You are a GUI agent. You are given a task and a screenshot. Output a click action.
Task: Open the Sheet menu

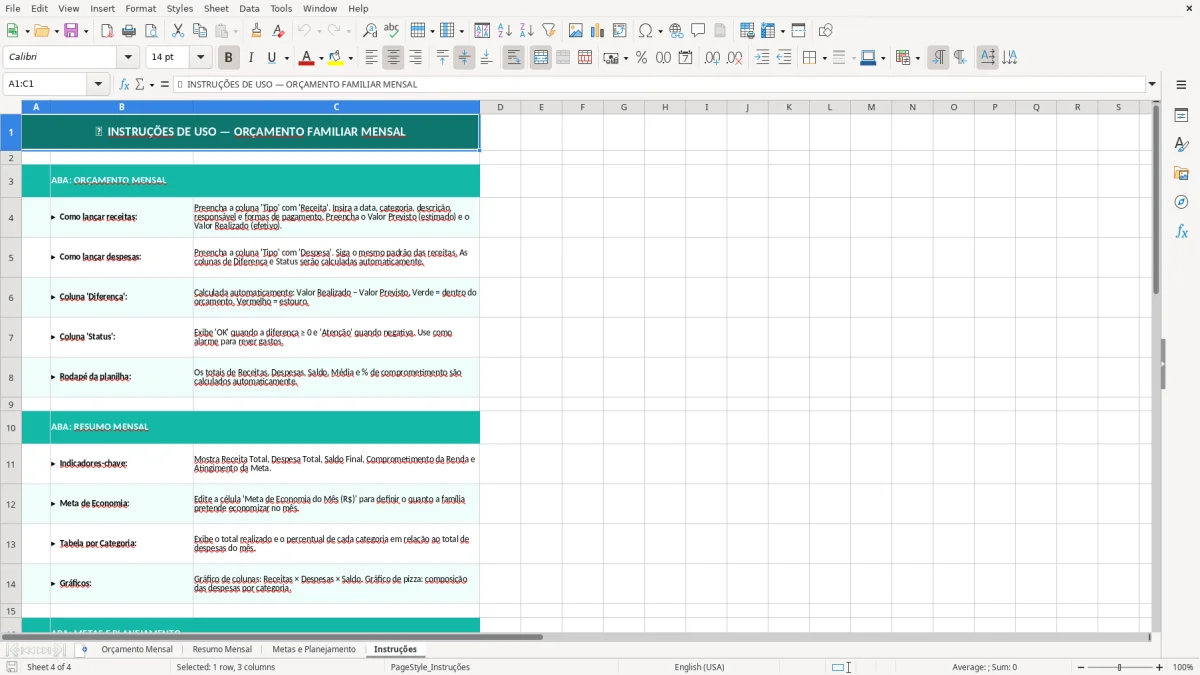(216, 8)
